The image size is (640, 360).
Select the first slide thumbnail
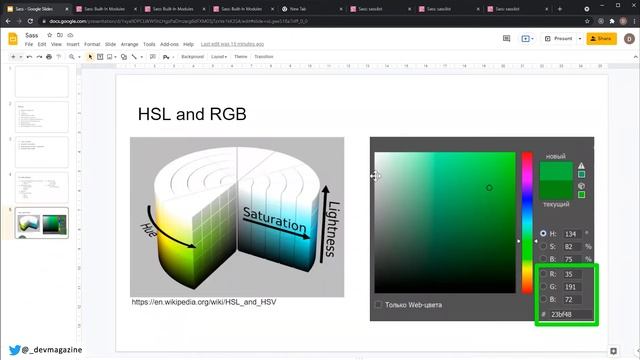[42, 82]
